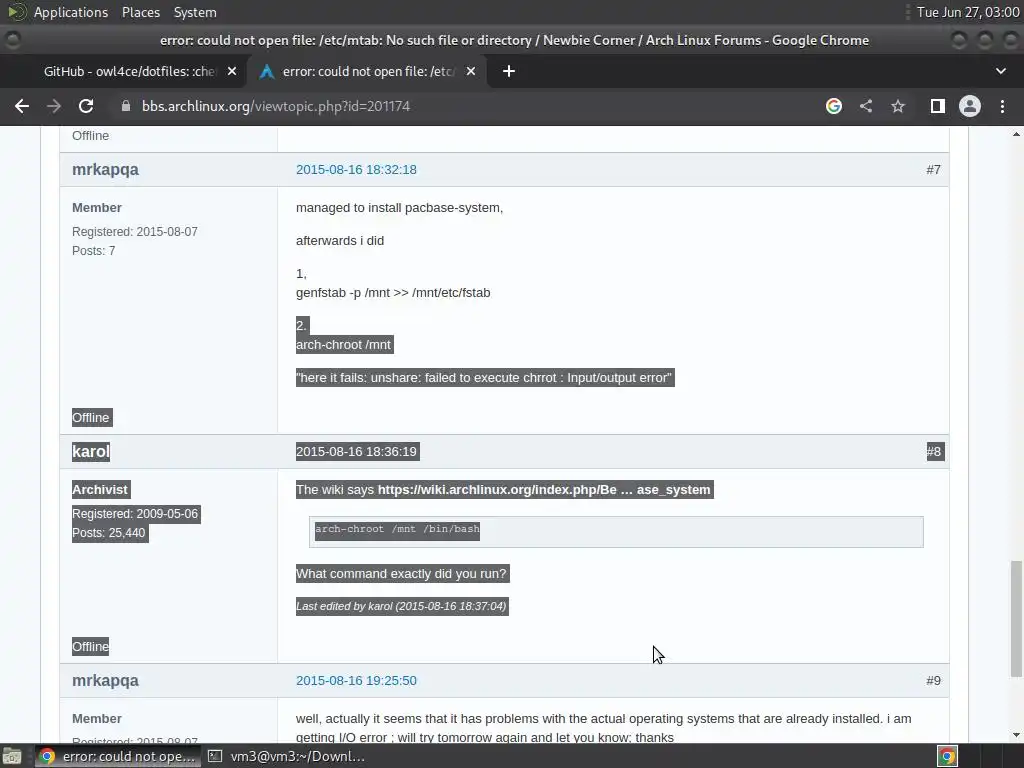
Task: Open the Applications menu
Action: pos(71,12)
